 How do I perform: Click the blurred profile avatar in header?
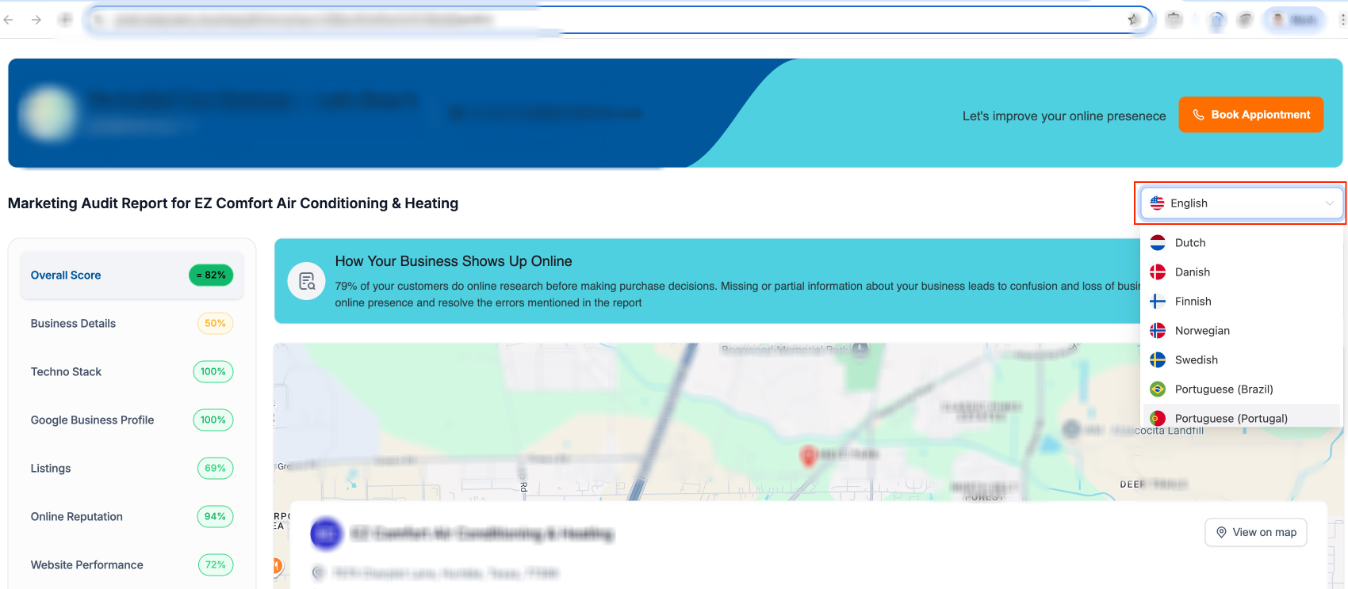pyautogui.click(x=48, y=113)
